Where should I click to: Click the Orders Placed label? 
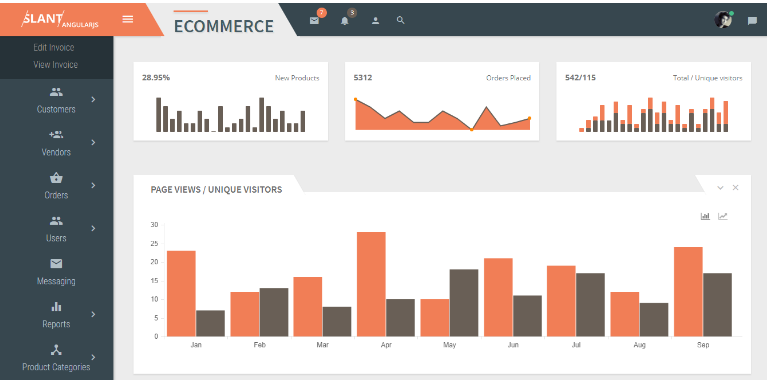pyautogui.click(x=508, y=78)
